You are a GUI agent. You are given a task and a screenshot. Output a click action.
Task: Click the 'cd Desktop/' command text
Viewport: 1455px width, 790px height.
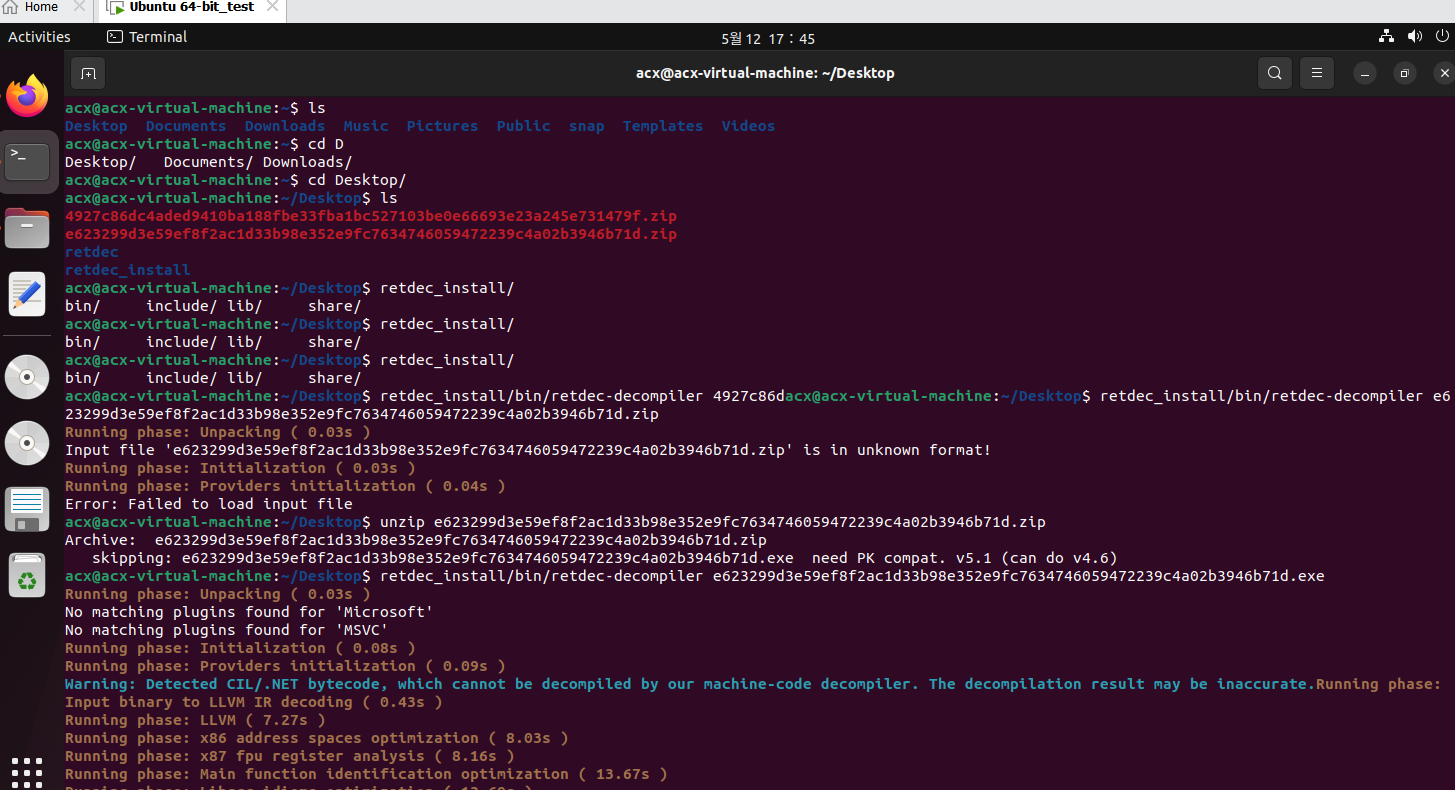(x=357, y=180)
